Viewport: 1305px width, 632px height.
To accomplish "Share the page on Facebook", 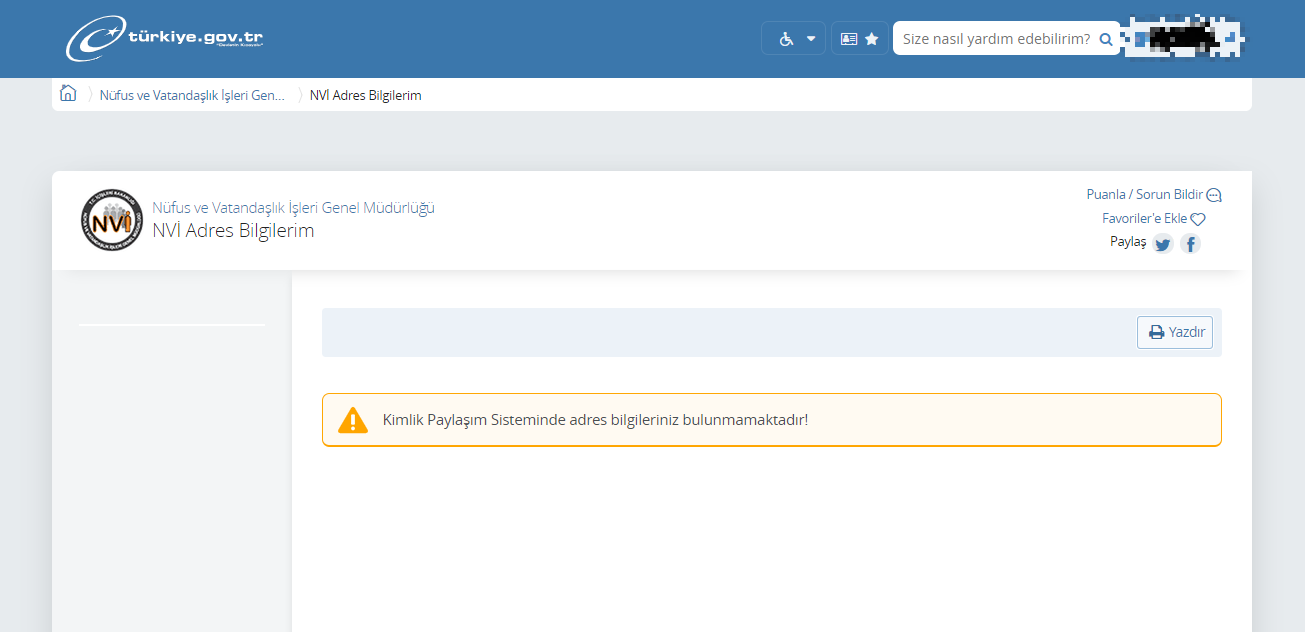I will 1190,244.
